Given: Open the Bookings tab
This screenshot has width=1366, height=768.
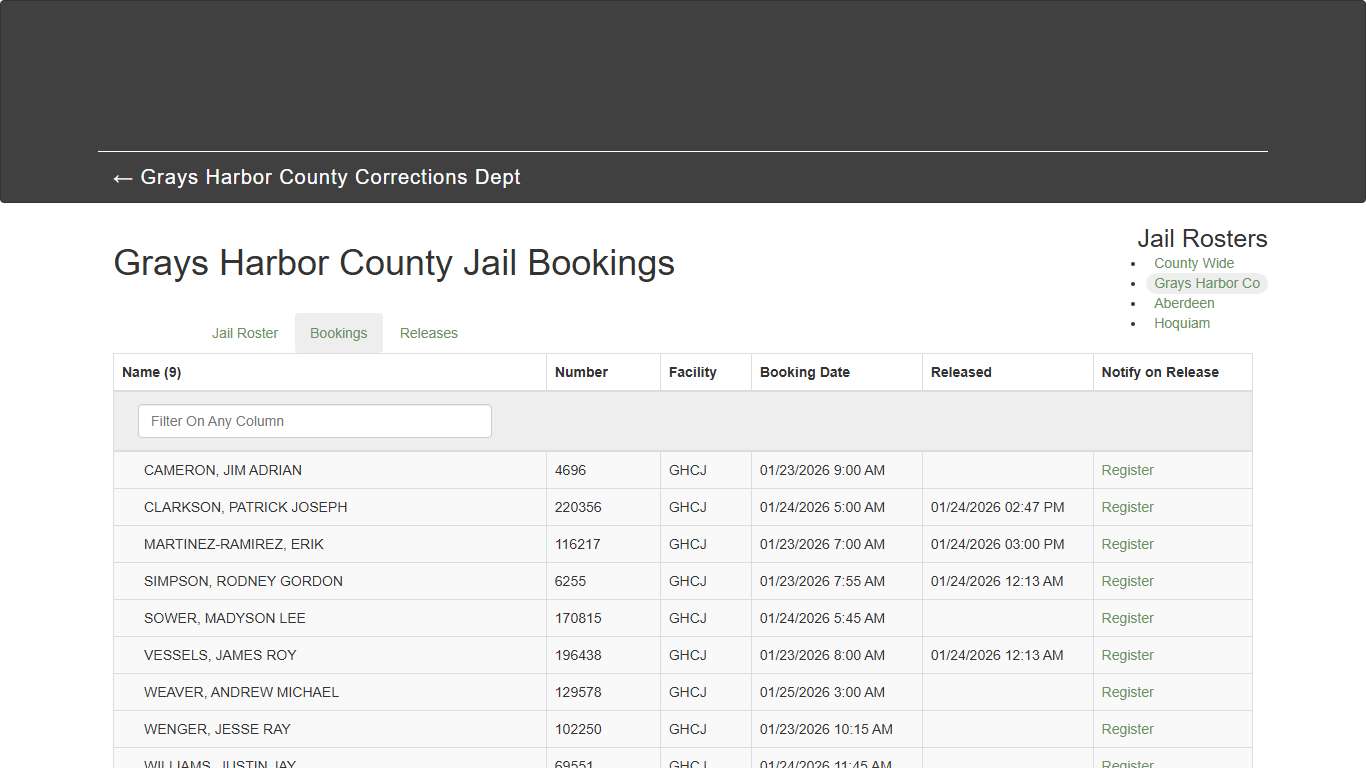Looking at the screenshot, I should (338, 332).
